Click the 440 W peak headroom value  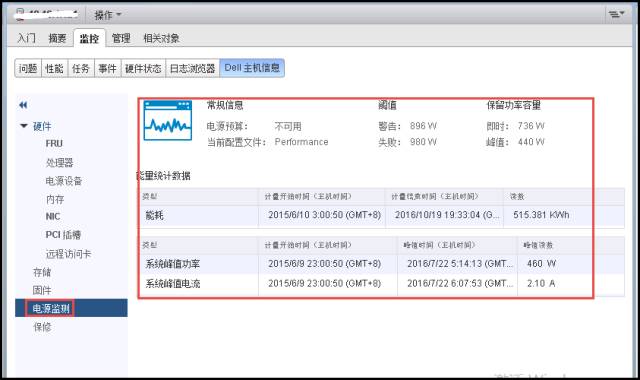coord(531,142)
